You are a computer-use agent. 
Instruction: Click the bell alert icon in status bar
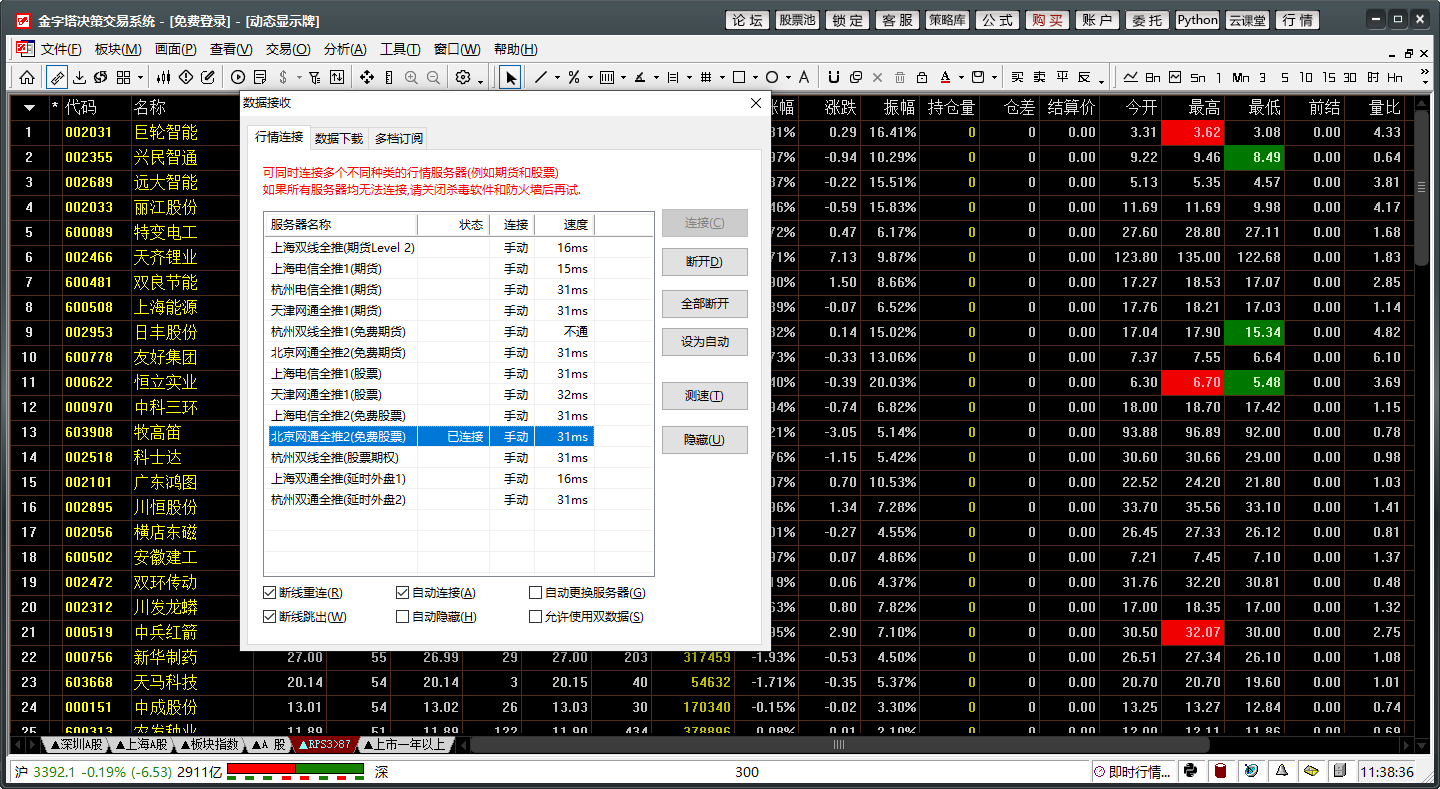pos(1281,771)
